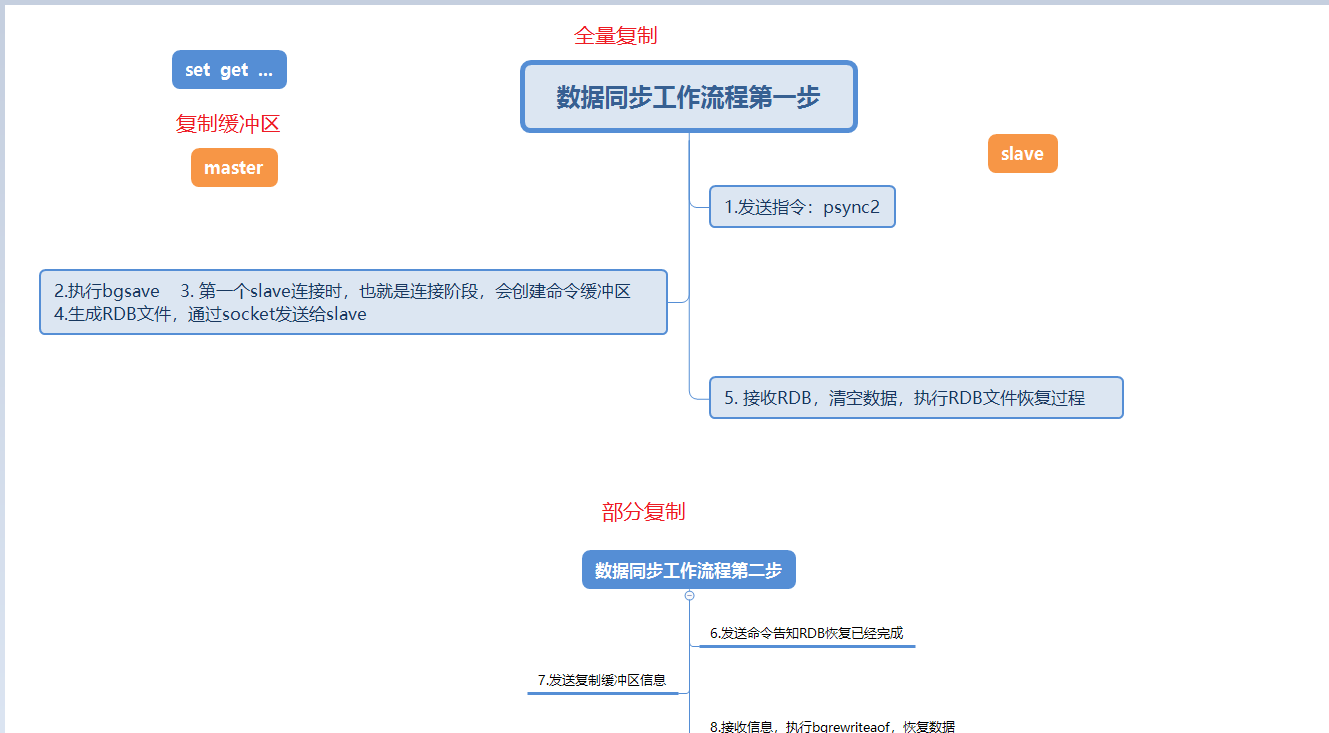Collapse the branch under 数据同步工作流程第二步
The width and height of the screenshot is (1329, 733).
pyautogui.click(x=690, y=595)
